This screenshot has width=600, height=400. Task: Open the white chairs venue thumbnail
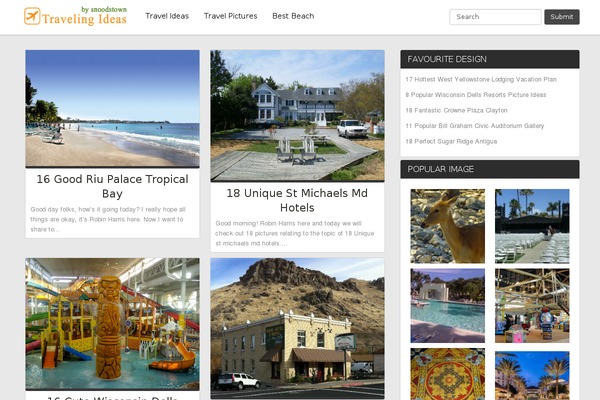click(532, 226)
